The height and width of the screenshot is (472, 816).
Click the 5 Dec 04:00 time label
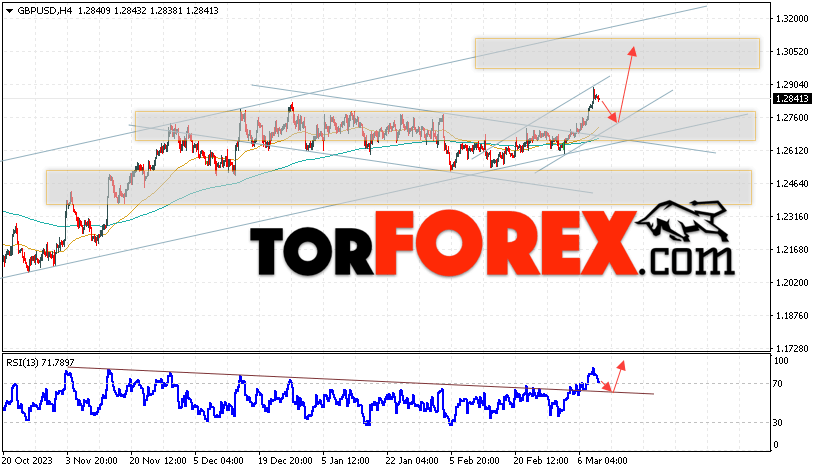pyautogui.click(x=219, y=461)
